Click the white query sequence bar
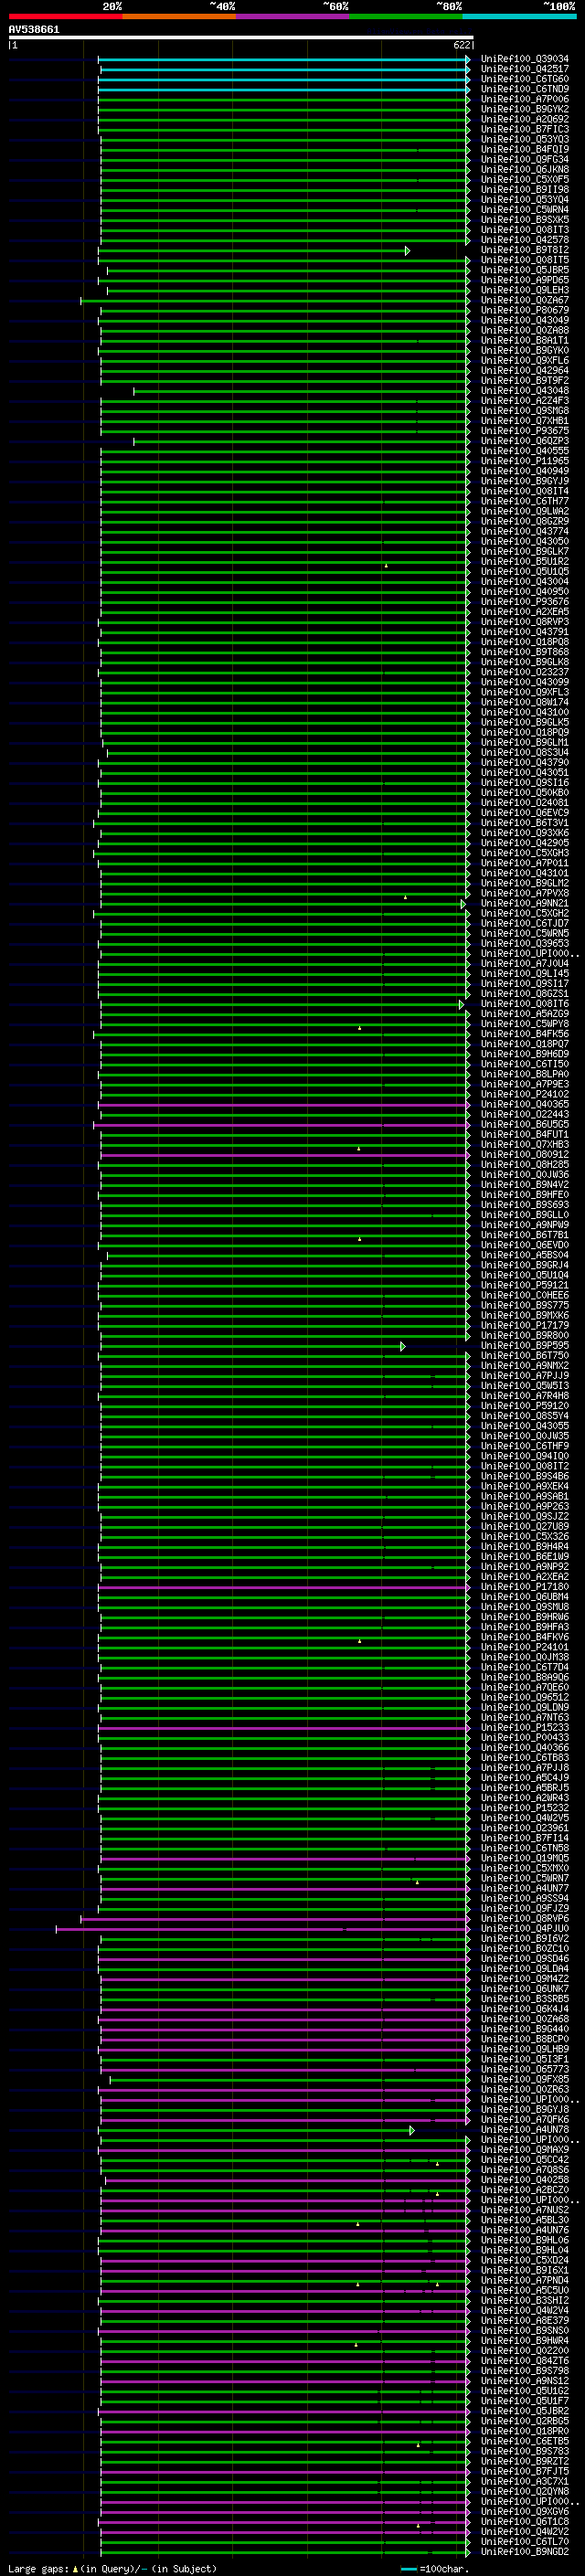This screenshot has height=2576, width=585. [x=241, y=38]
